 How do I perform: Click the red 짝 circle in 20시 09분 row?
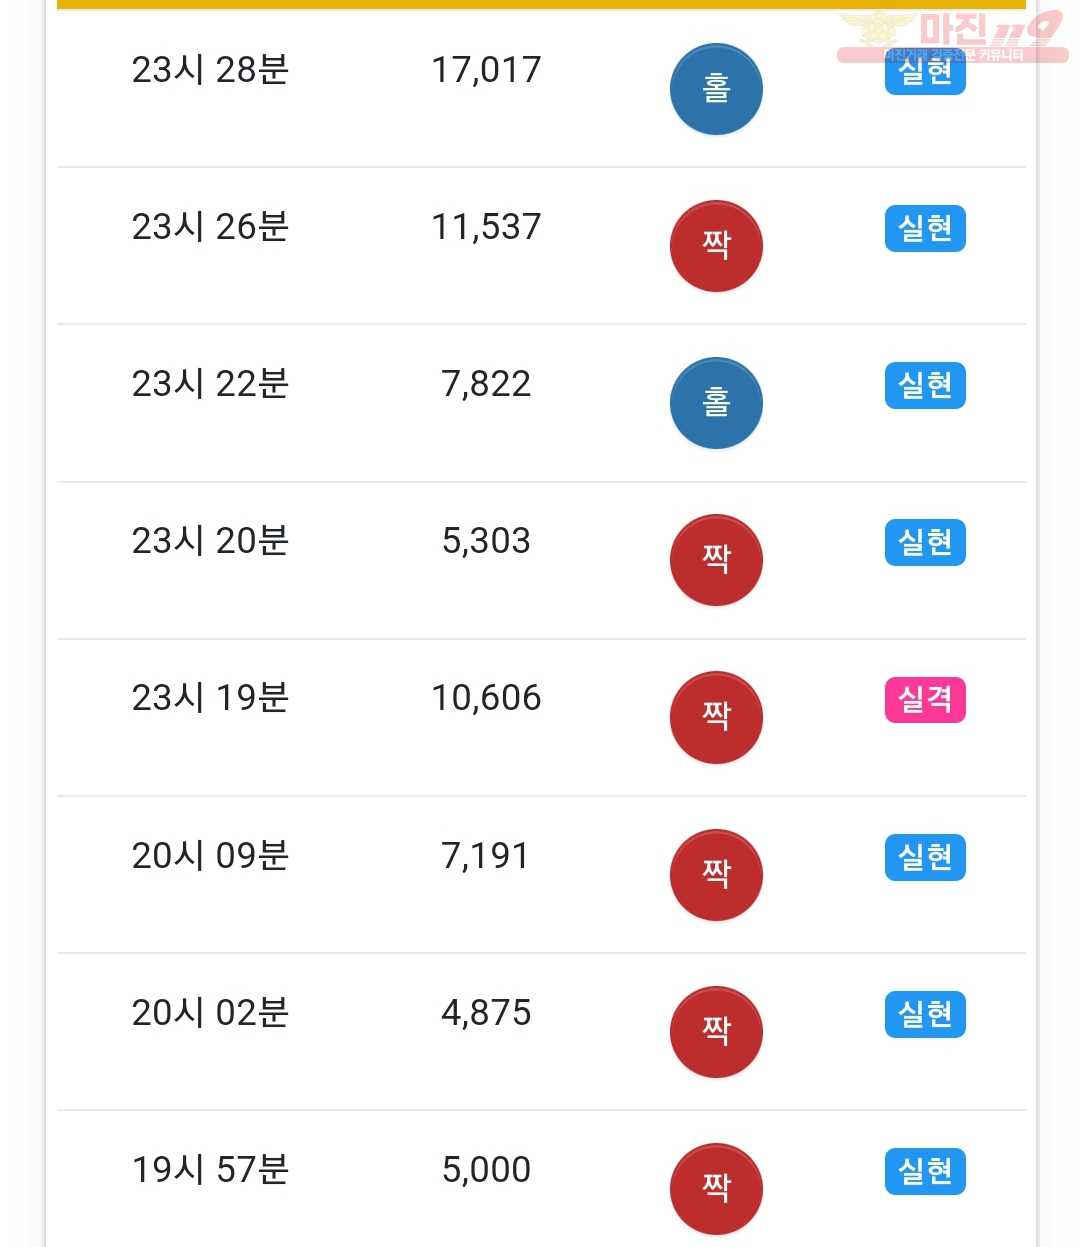(x=716, y=875)
